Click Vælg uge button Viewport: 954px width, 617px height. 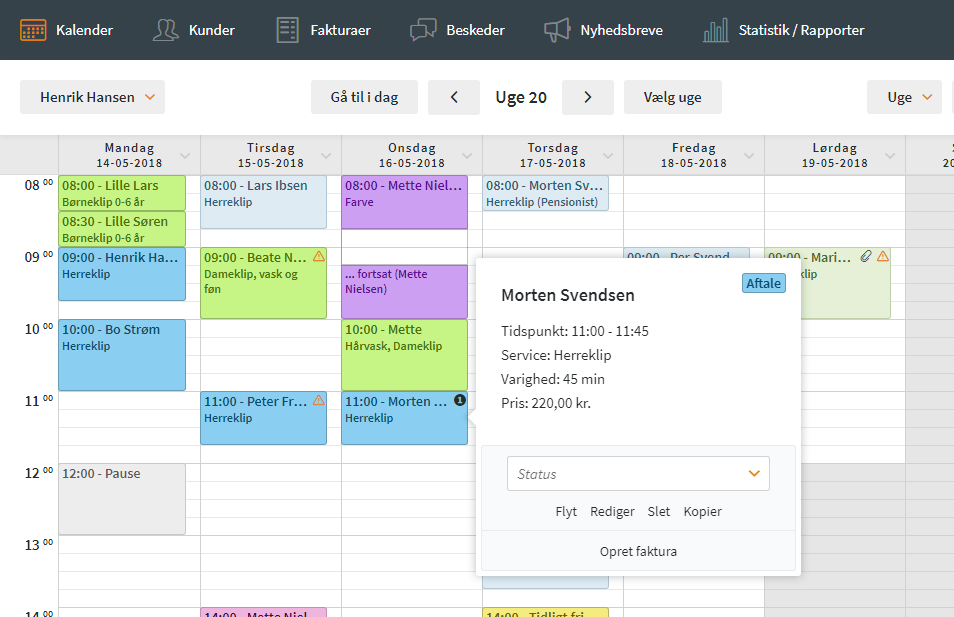pyautogui.click(x=673, y=97)
